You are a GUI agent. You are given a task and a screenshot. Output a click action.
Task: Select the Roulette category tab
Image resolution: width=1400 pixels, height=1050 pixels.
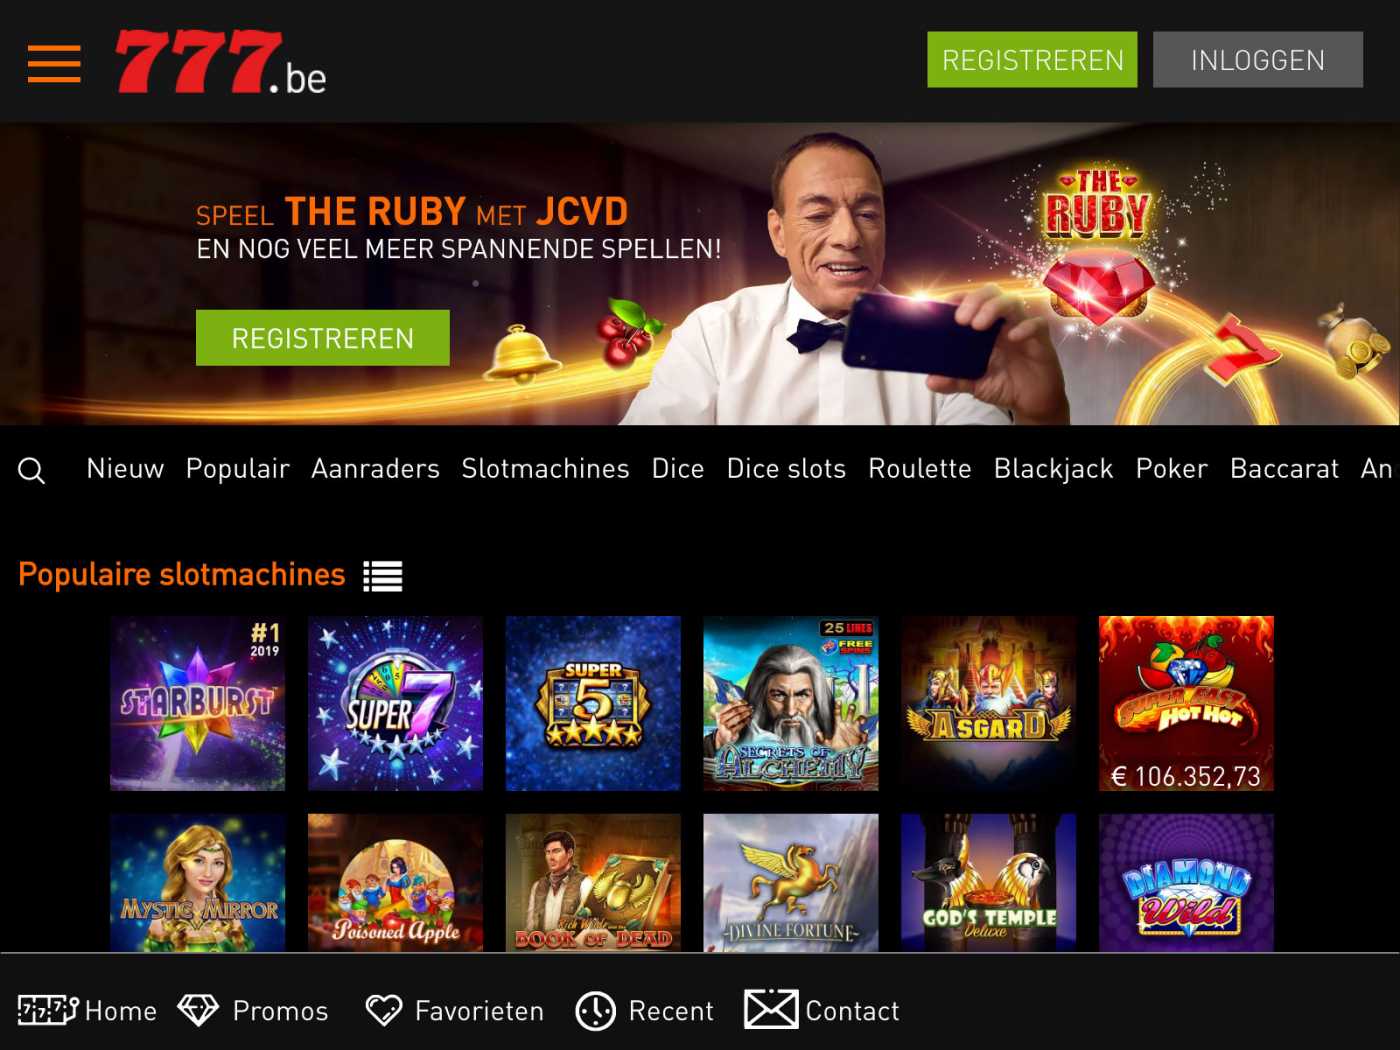(920, 469)
